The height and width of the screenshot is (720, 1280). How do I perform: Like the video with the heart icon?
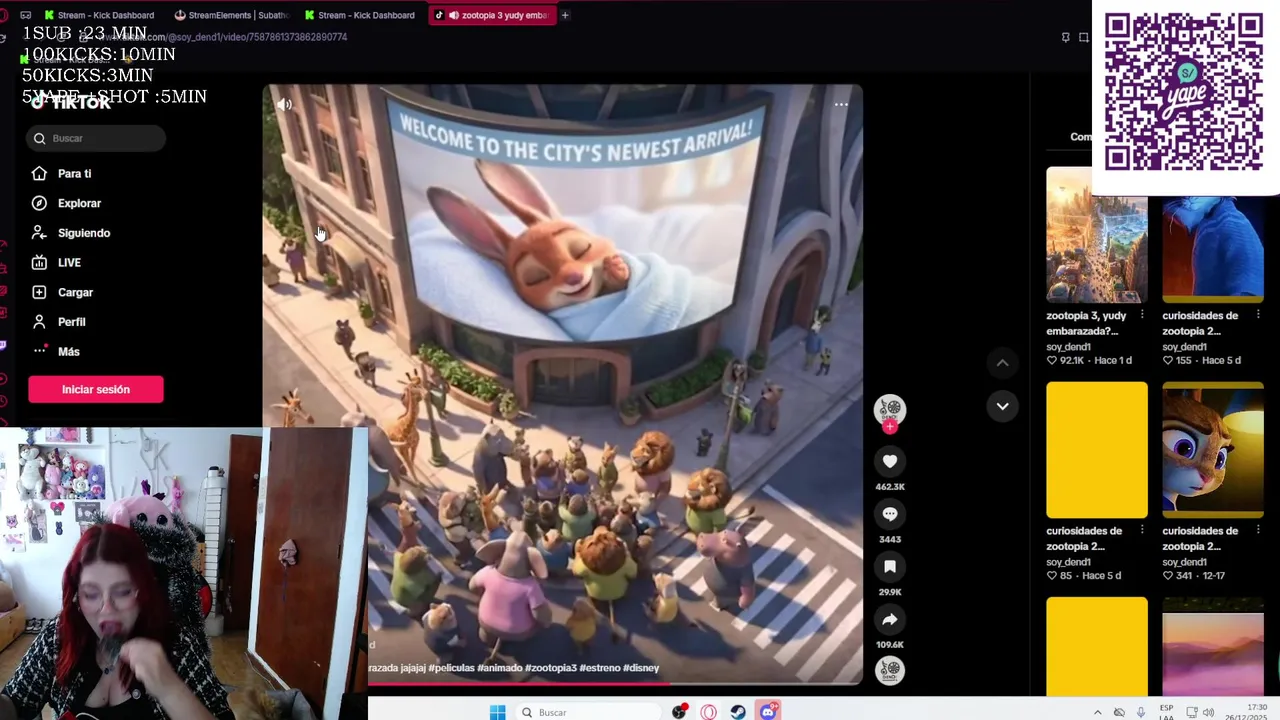pyautogui.click(x=890, y=461)
